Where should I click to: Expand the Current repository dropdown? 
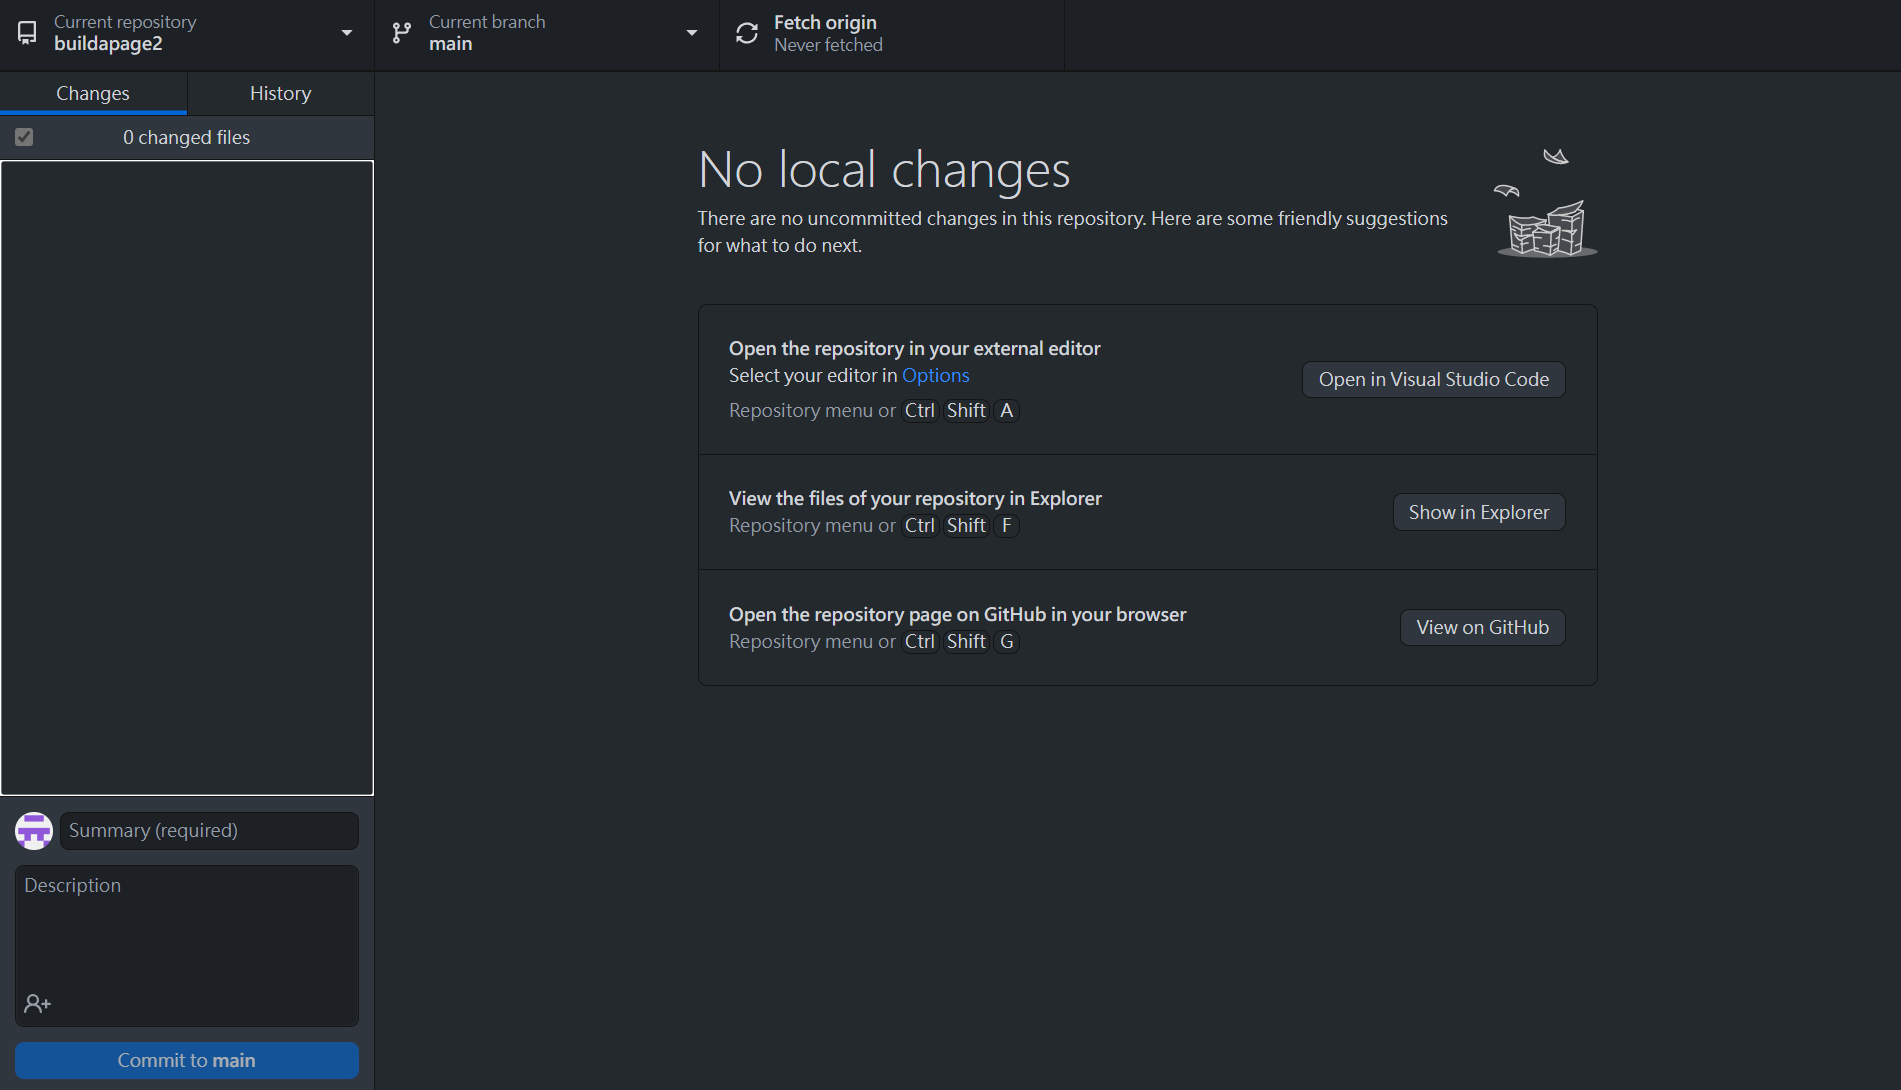(187, 34)
